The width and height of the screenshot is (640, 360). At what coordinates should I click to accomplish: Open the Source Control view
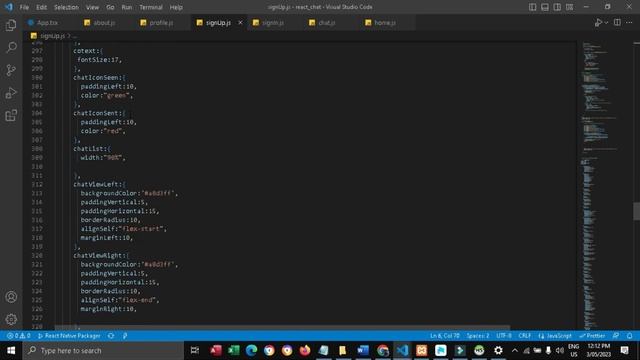point(11,70)
